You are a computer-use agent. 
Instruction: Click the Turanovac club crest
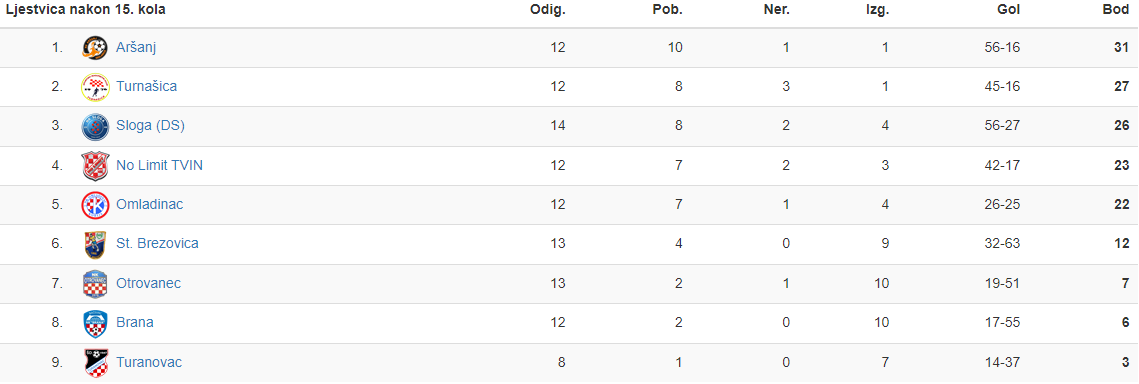(95, 362)
